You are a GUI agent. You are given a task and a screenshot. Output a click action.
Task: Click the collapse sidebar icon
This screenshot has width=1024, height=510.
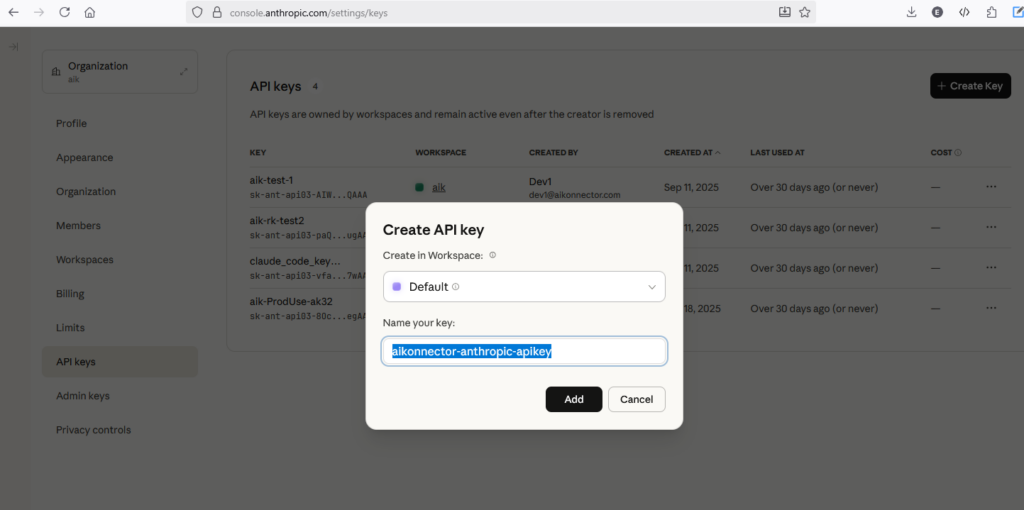coord(14,47)
